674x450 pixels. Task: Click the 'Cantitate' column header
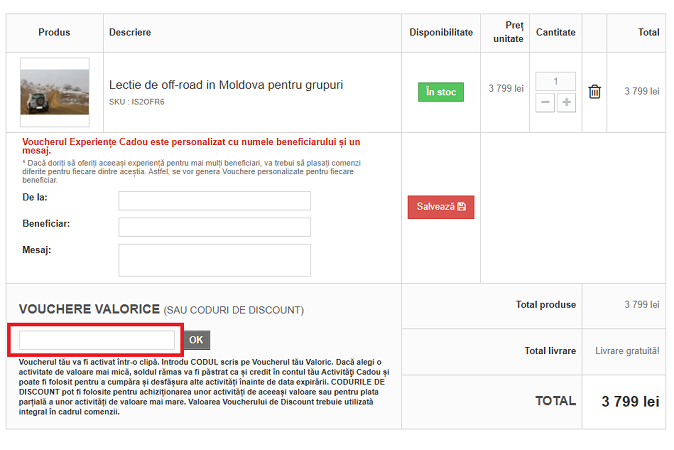(555, 33)
